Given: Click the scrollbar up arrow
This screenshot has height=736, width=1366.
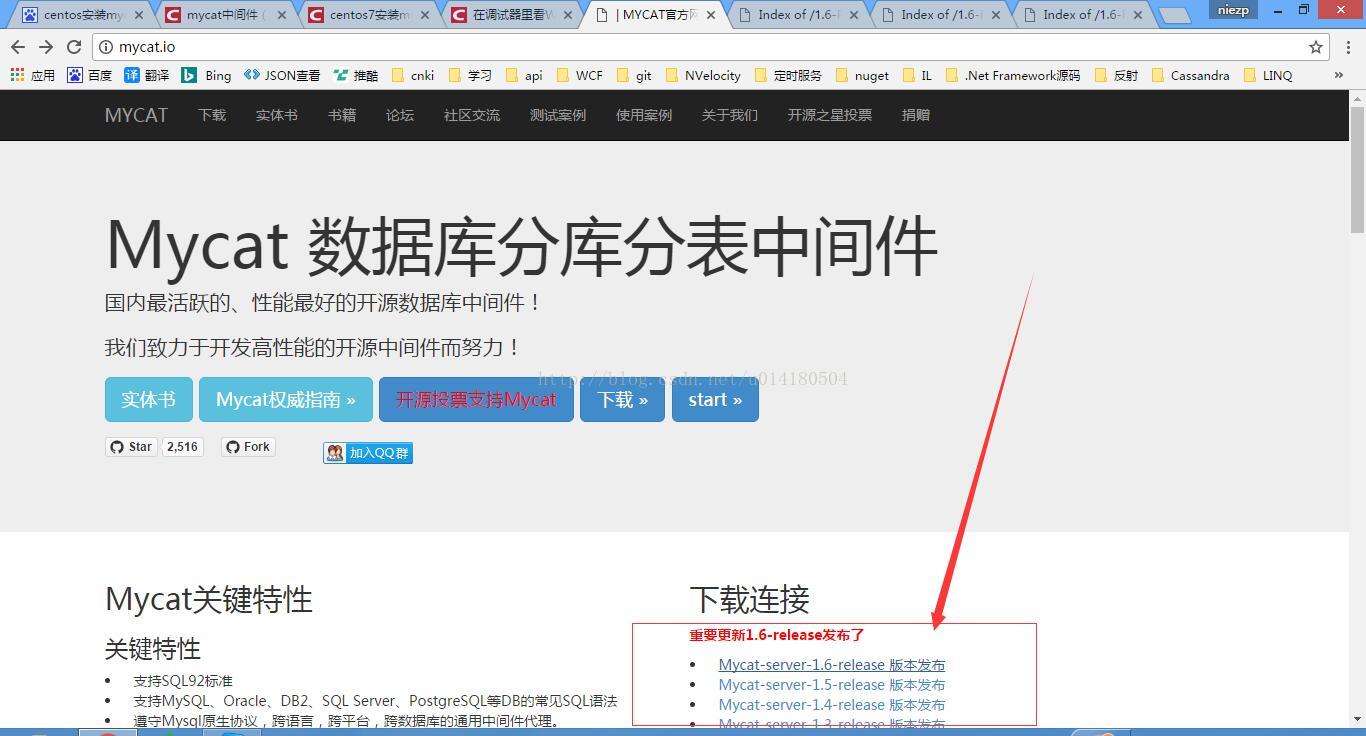Looking at the screenshot, I should pos(1357,98).
